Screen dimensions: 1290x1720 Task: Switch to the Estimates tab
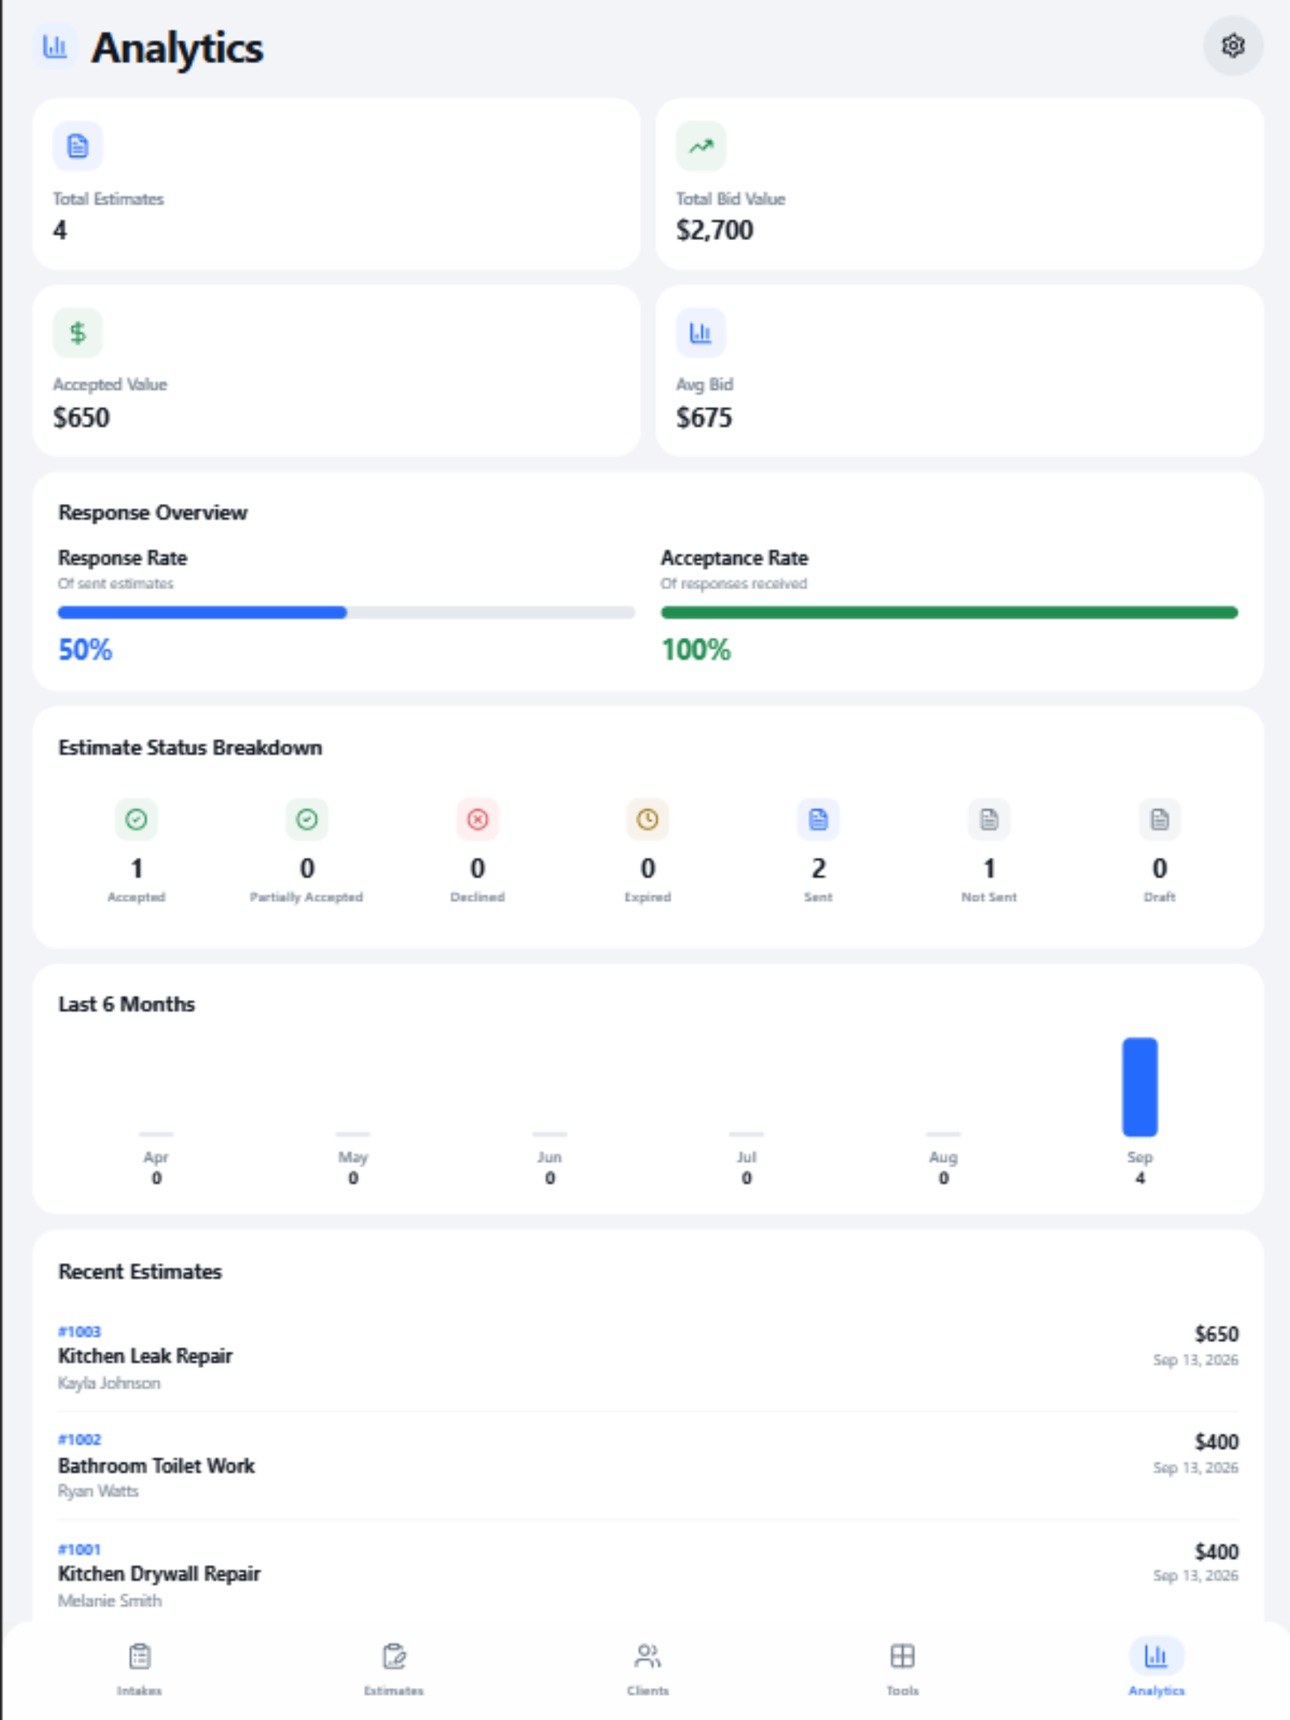394,1669
